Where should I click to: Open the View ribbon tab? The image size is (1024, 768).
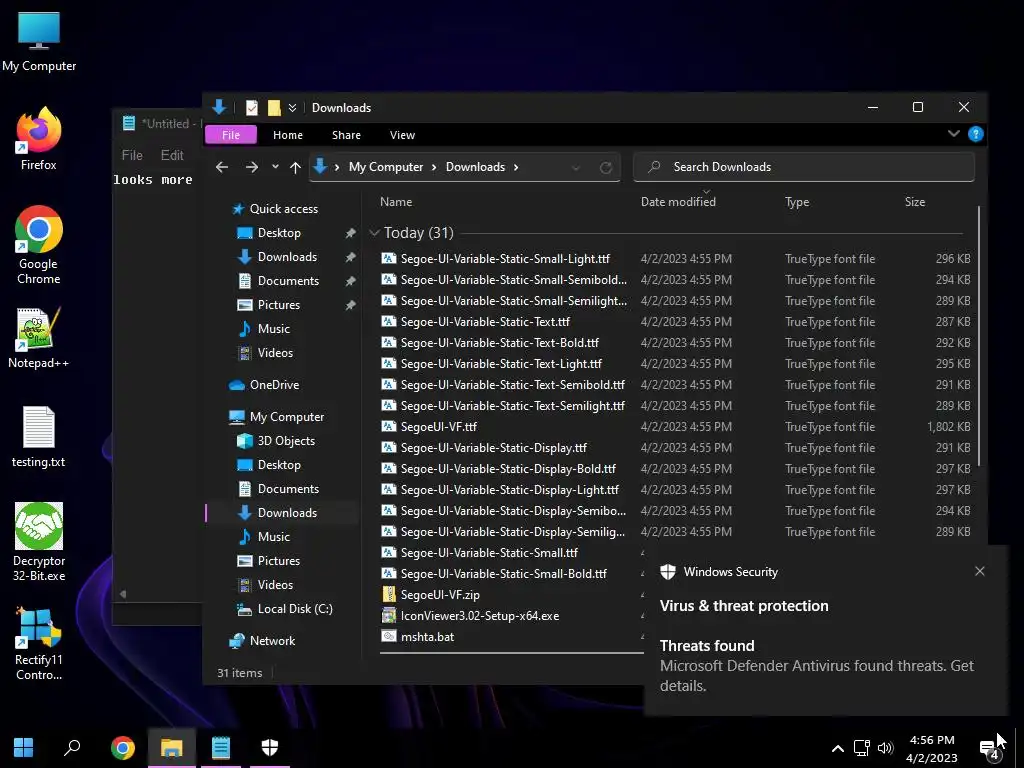click(x=402, y=135)
